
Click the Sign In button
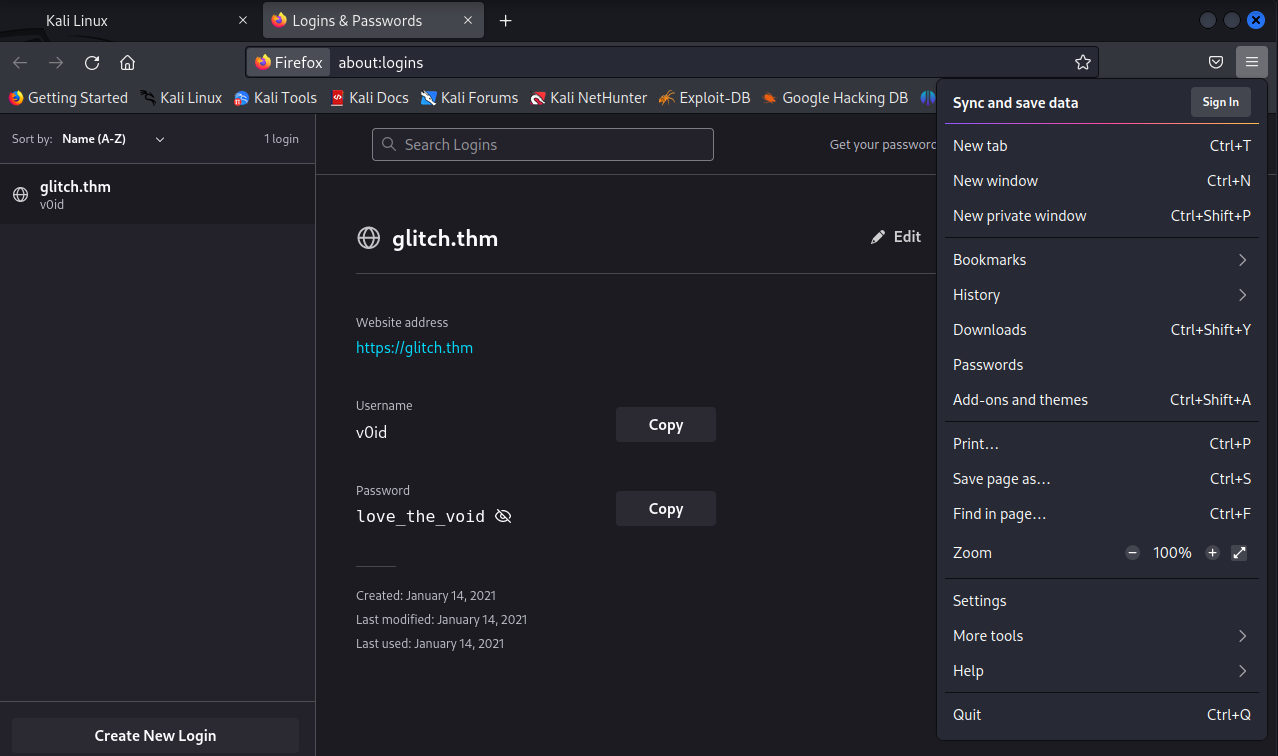pyautogui.click(x=1220, y=102)
